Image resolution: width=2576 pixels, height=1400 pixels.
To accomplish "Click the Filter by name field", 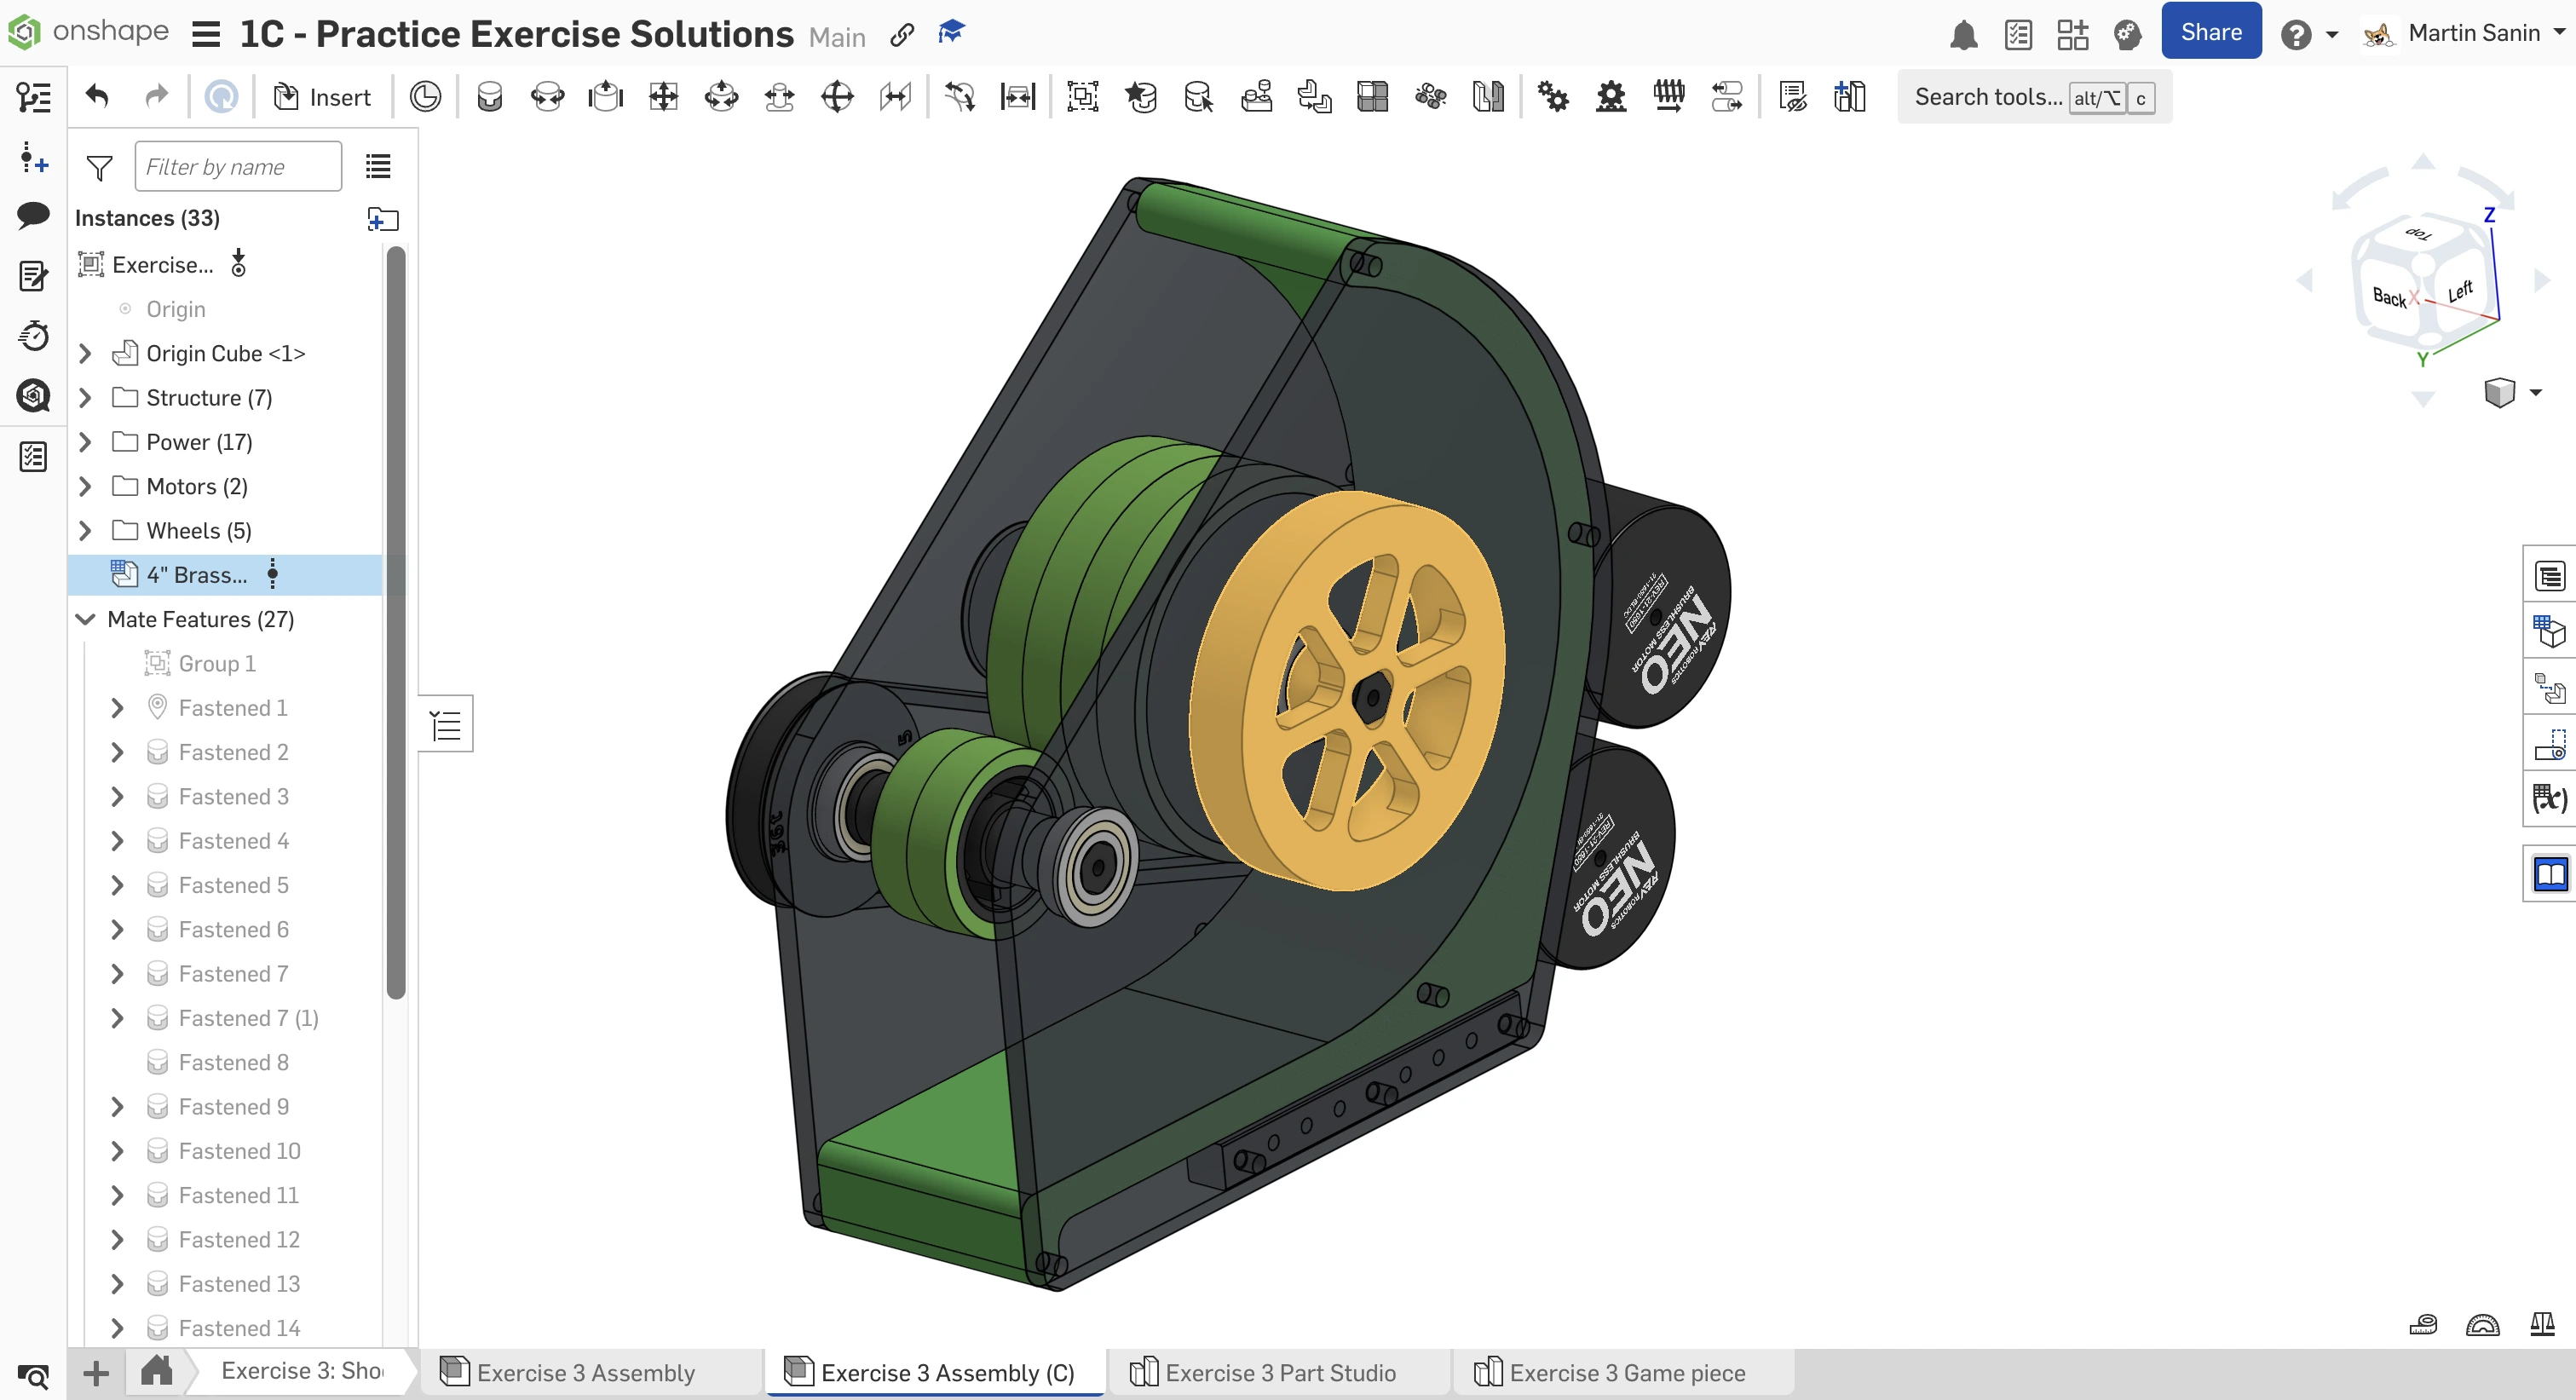I will (238, 166).
